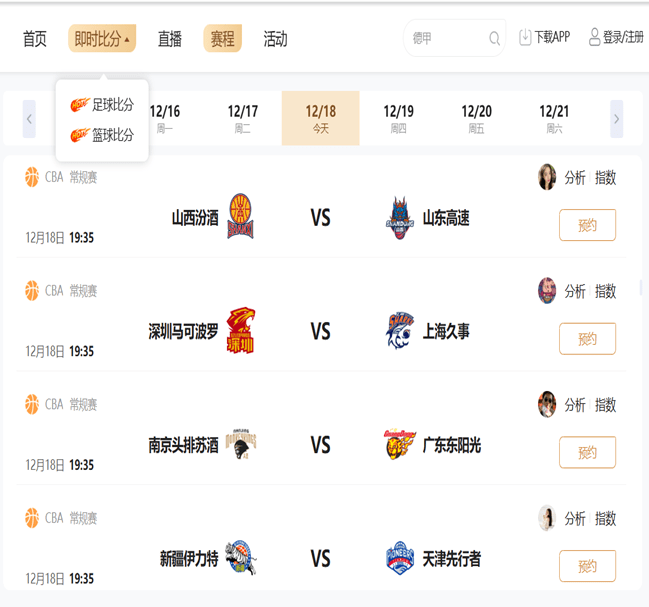Screen dimensions: 649x607
Task: Click the 山西汾酒 team logo
Action: point(241,216)
